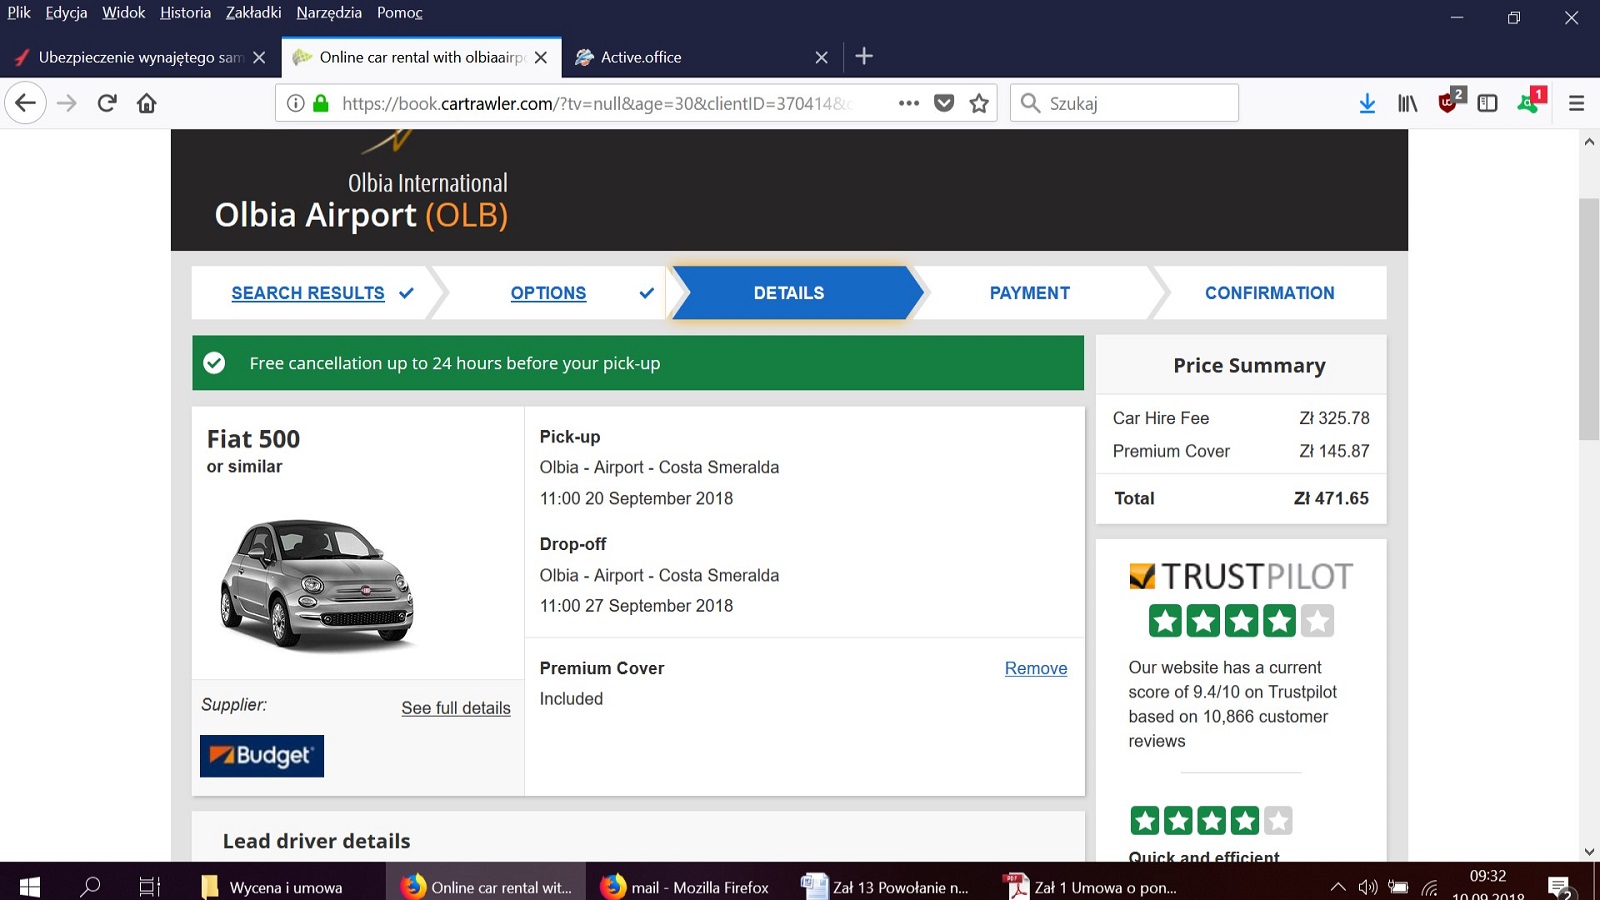This screenshot has width=1600, height=900.
Task: Close the Online car rental tab
Action: [x=541, y=58]
